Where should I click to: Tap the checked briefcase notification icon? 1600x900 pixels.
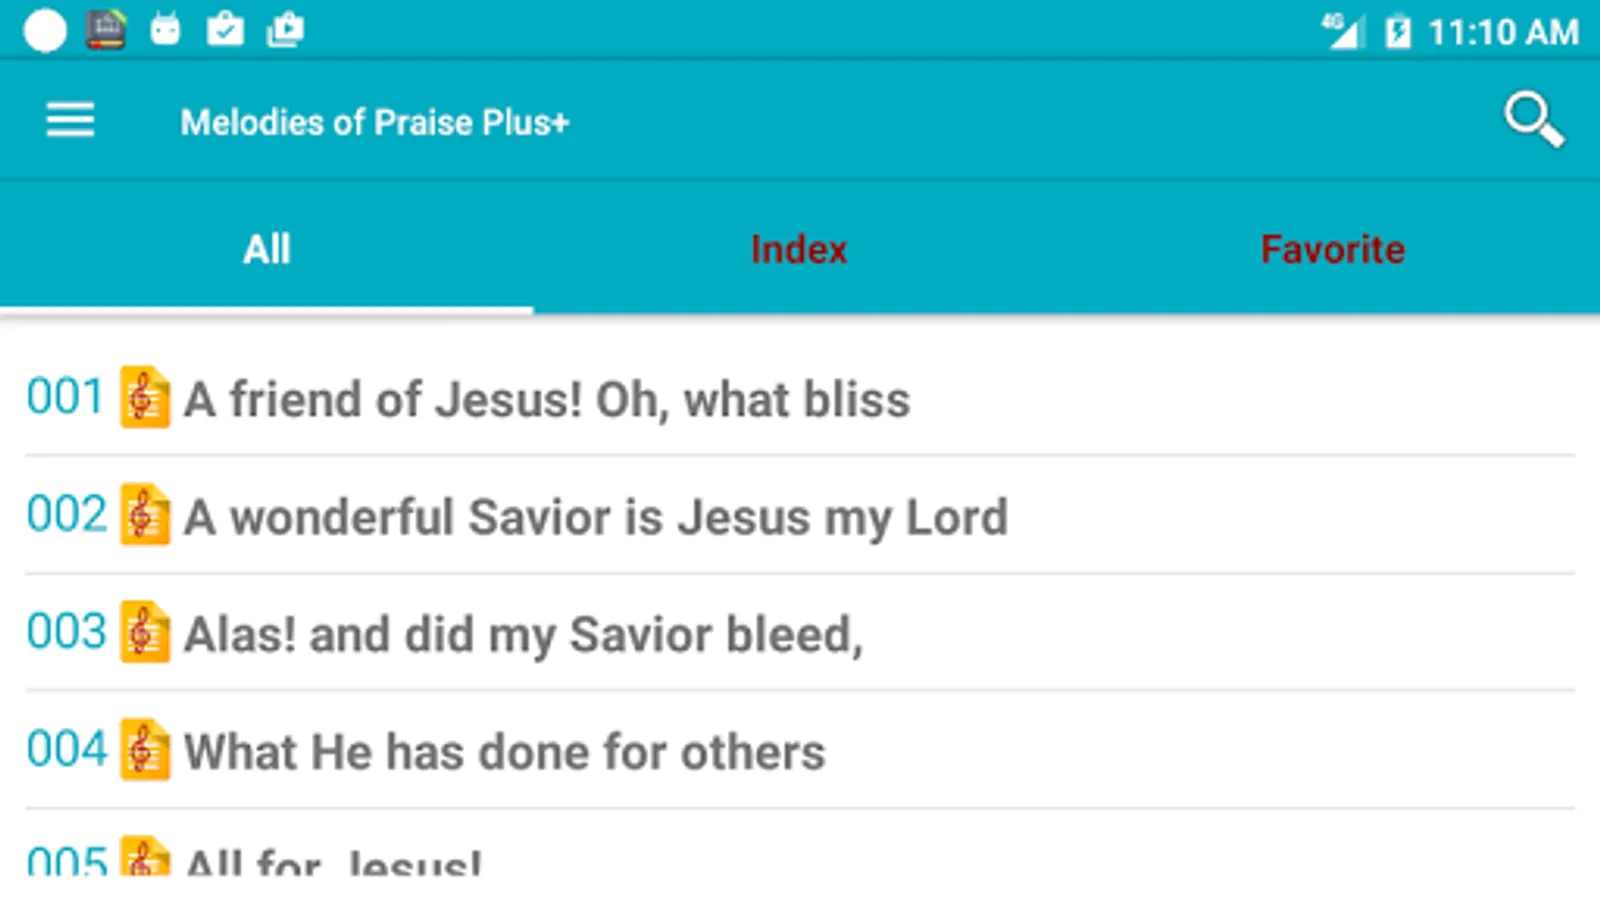[x=225, y=31]
